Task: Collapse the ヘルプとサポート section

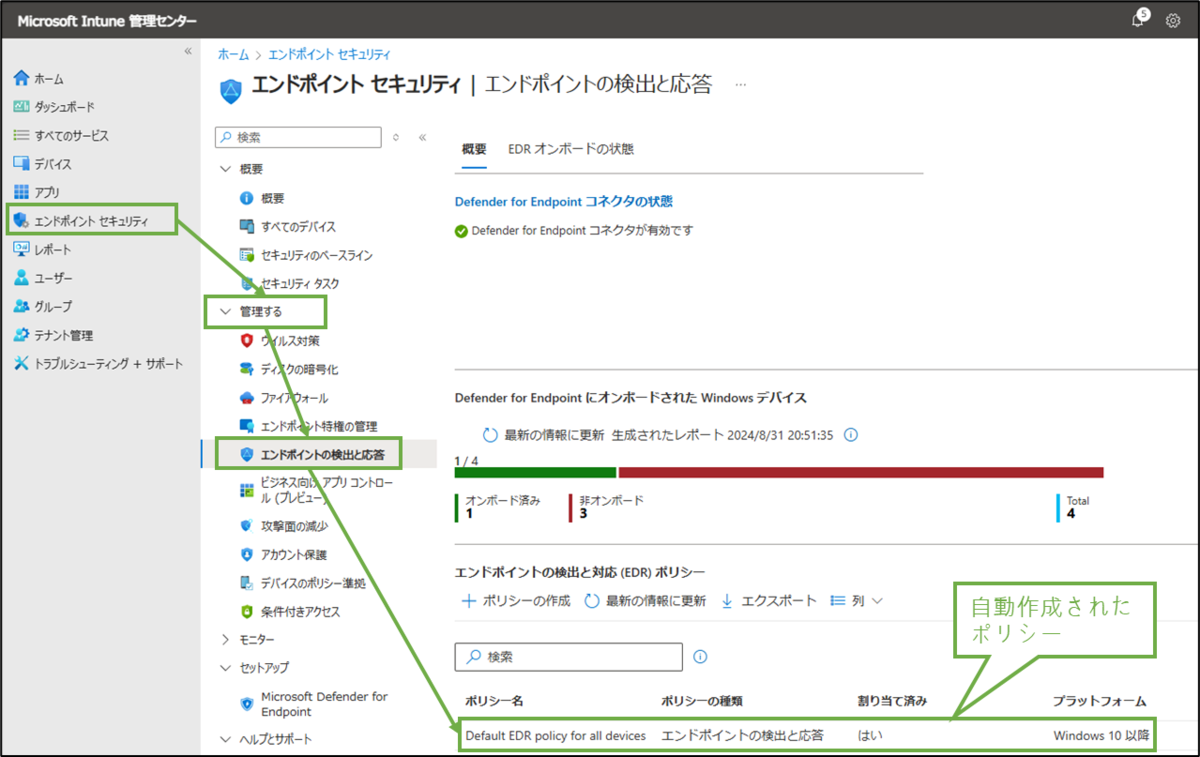Action: (x=225, y=739)
